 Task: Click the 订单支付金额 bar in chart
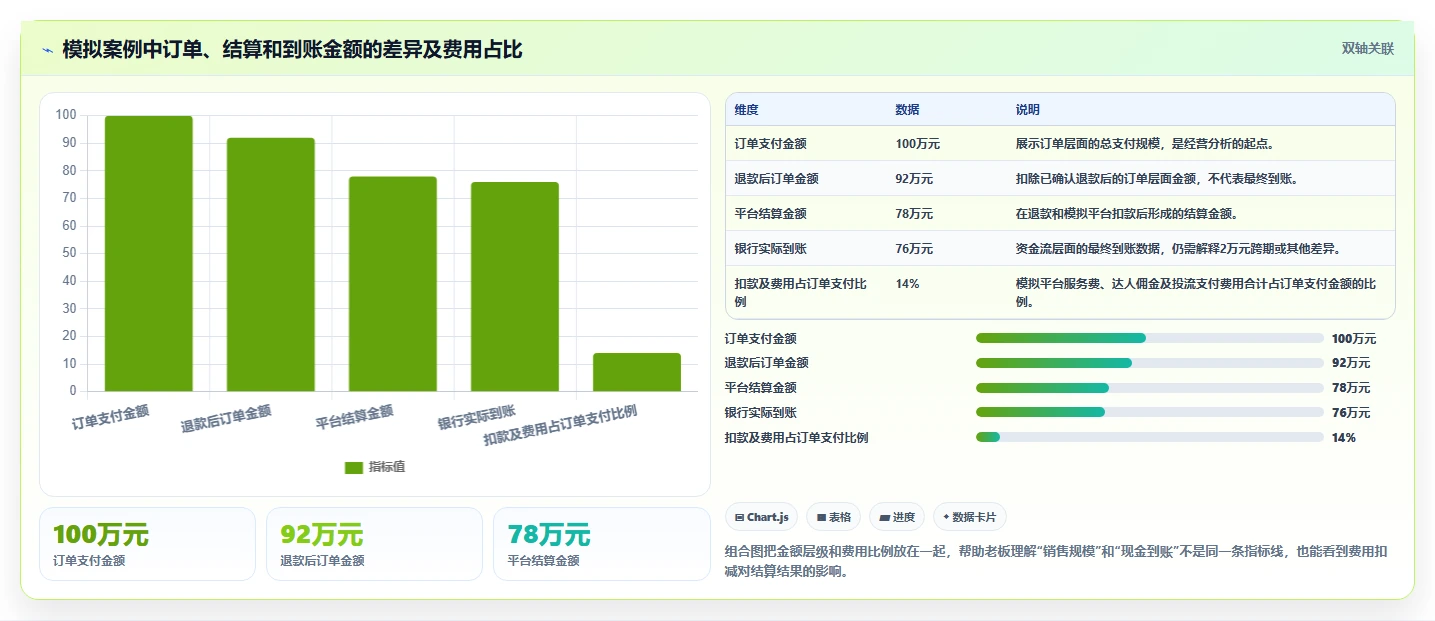click(x=149, y=254)
